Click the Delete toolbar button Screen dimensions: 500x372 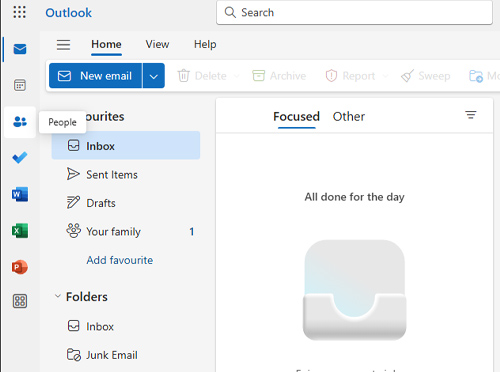[x=202, y=76]
